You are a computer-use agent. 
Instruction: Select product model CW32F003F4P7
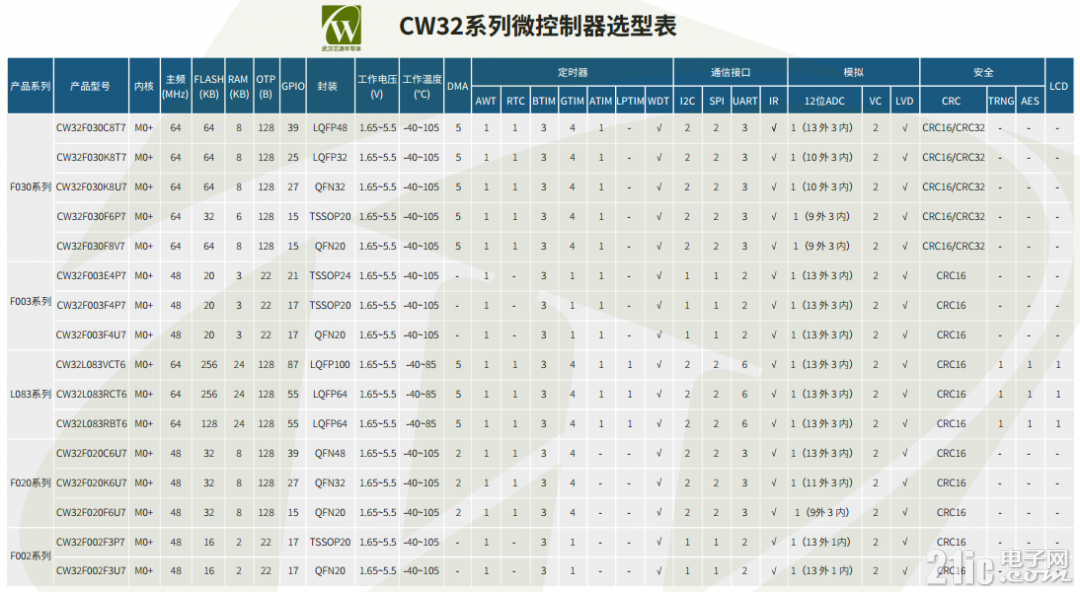pos(91,305)
